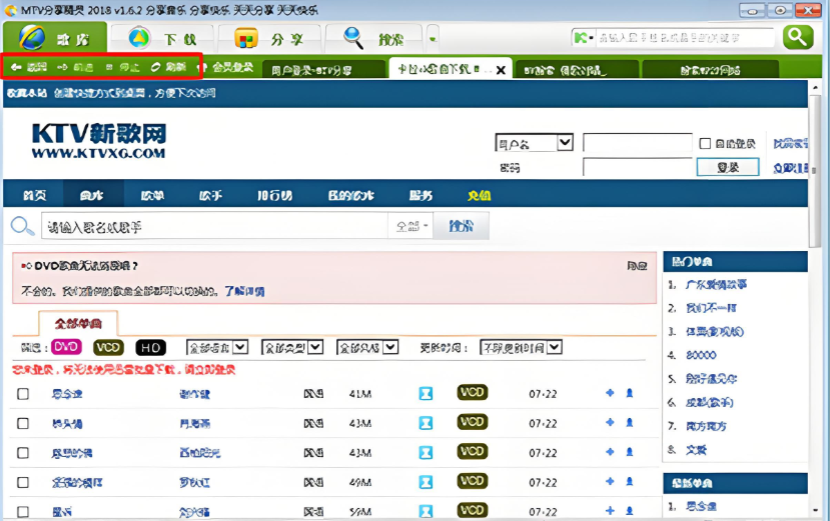This screenshot has height=521, width=830.
Task: Open the 全部 scope dropdown in song search
Action: point(411,227)
